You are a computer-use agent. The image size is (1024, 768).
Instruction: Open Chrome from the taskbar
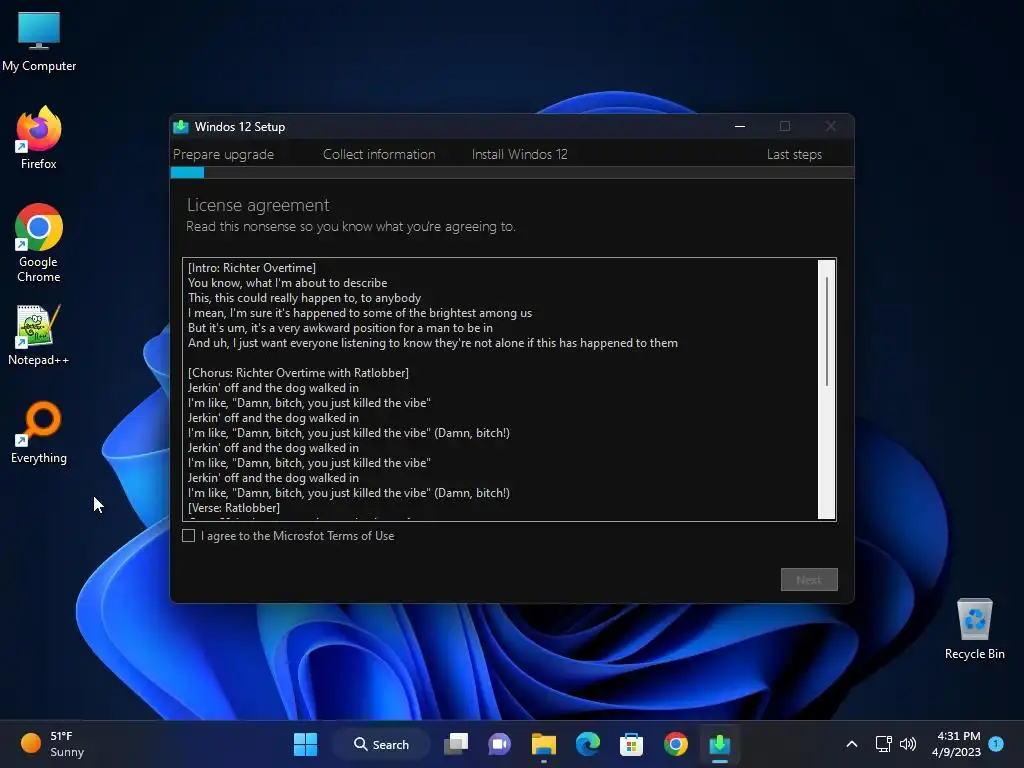[x=675, y=744]
